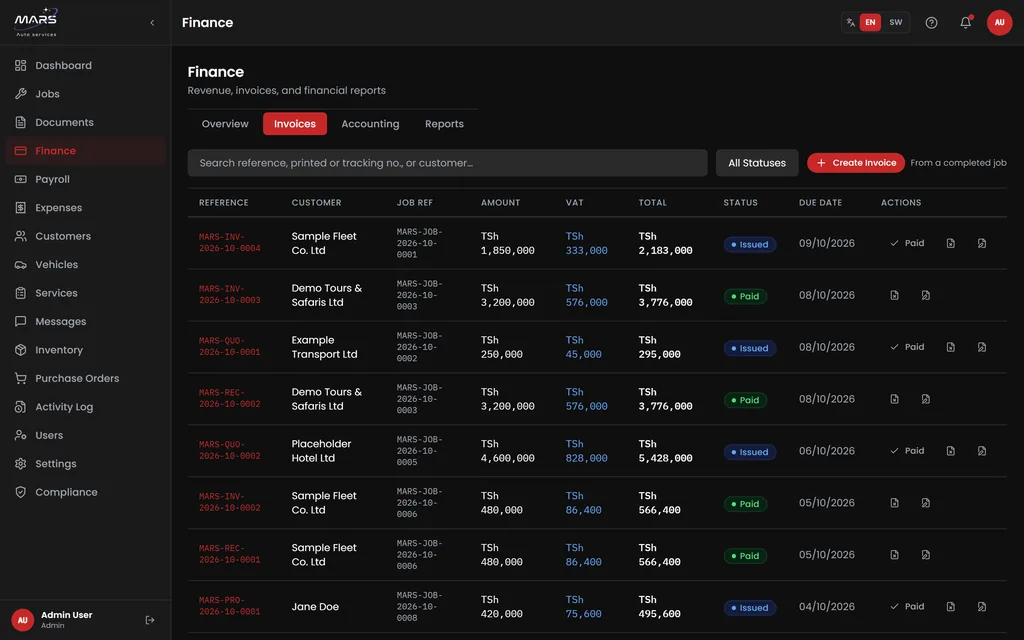This screenshot has width=1024, height=640.
Task: Click the VAT amount TSh 45,000
Action: [583, 347]
